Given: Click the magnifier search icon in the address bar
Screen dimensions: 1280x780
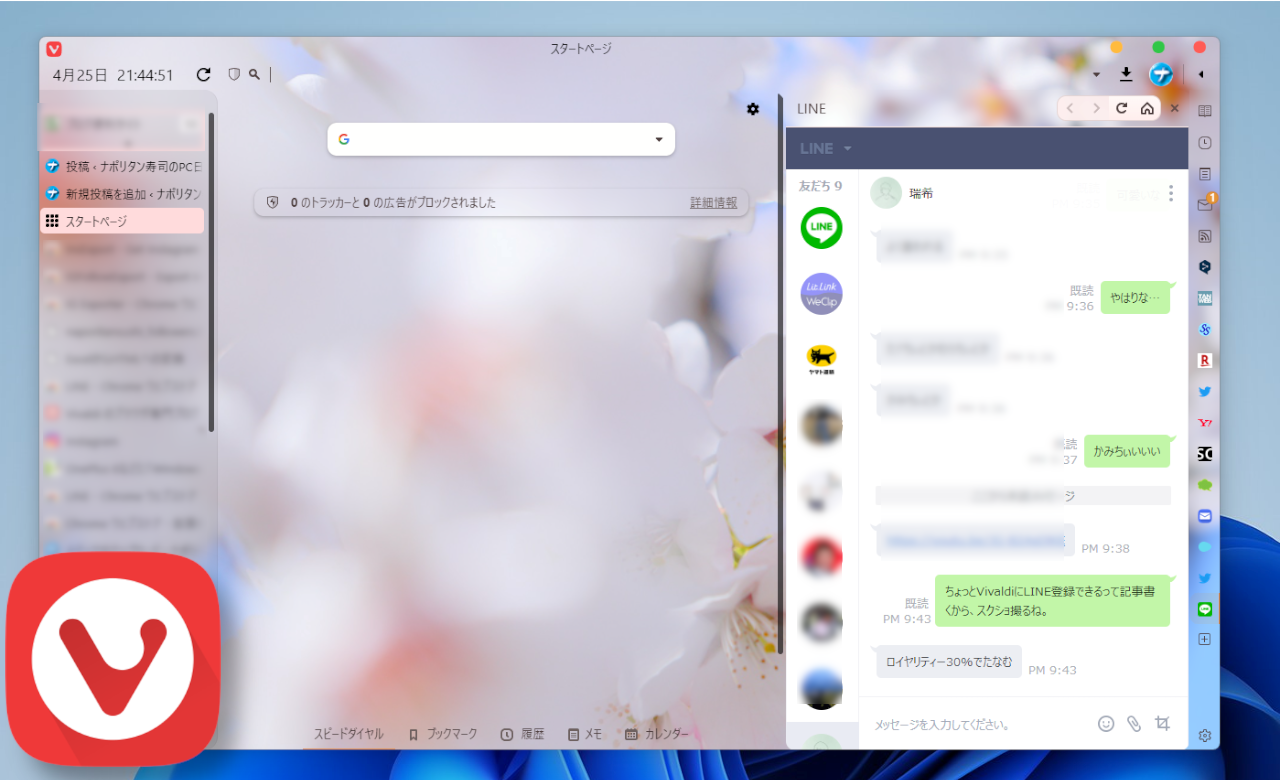Looking at the screenshot, I should 255,74.
